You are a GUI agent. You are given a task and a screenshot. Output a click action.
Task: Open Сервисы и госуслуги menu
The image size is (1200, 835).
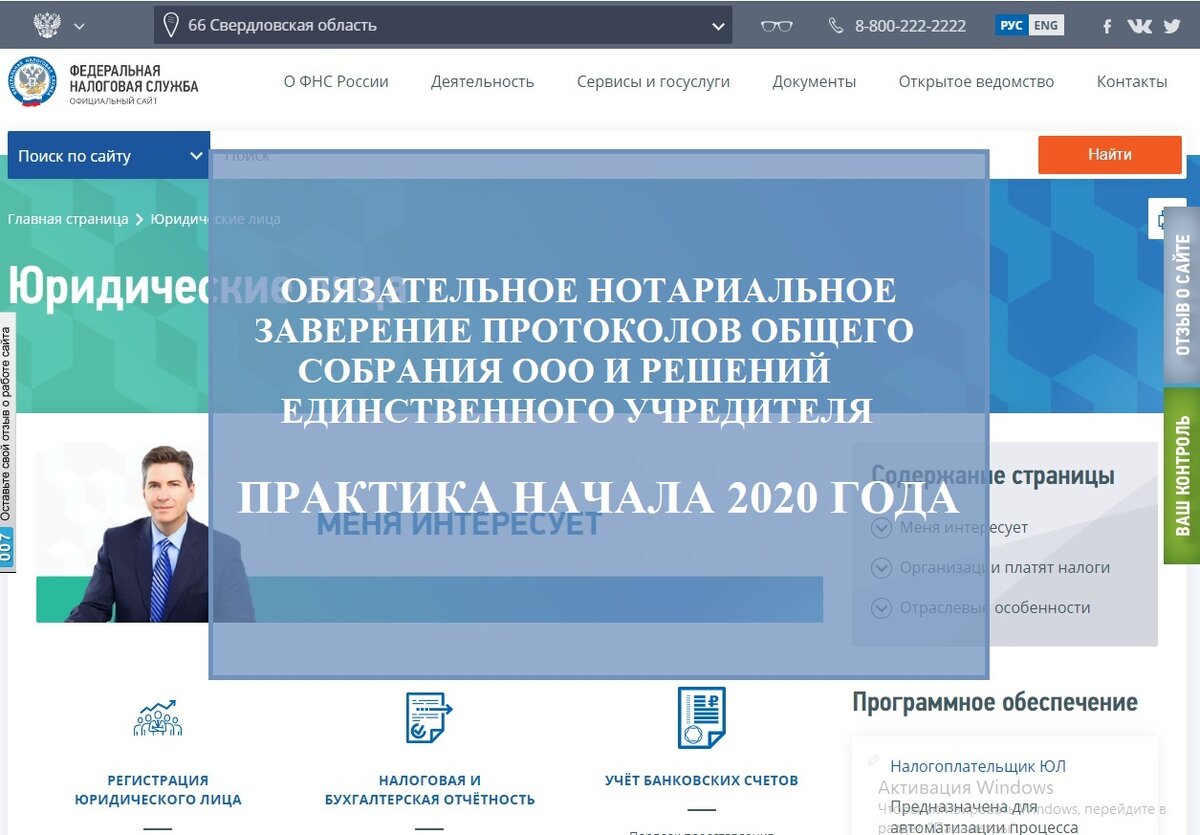[653, 82]
